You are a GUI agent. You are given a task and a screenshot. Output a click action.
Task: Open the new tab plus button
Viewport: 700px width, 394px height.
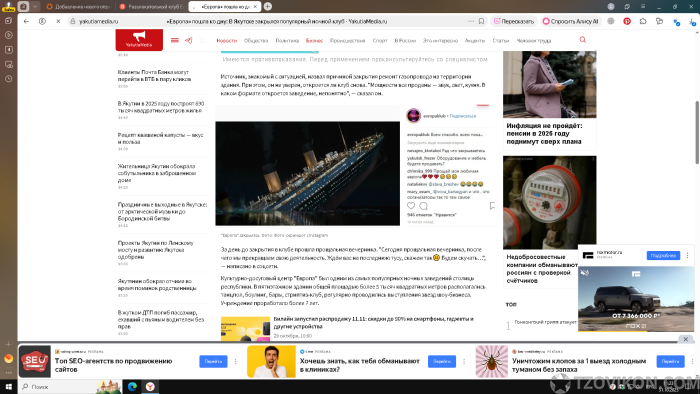point(268,6)
